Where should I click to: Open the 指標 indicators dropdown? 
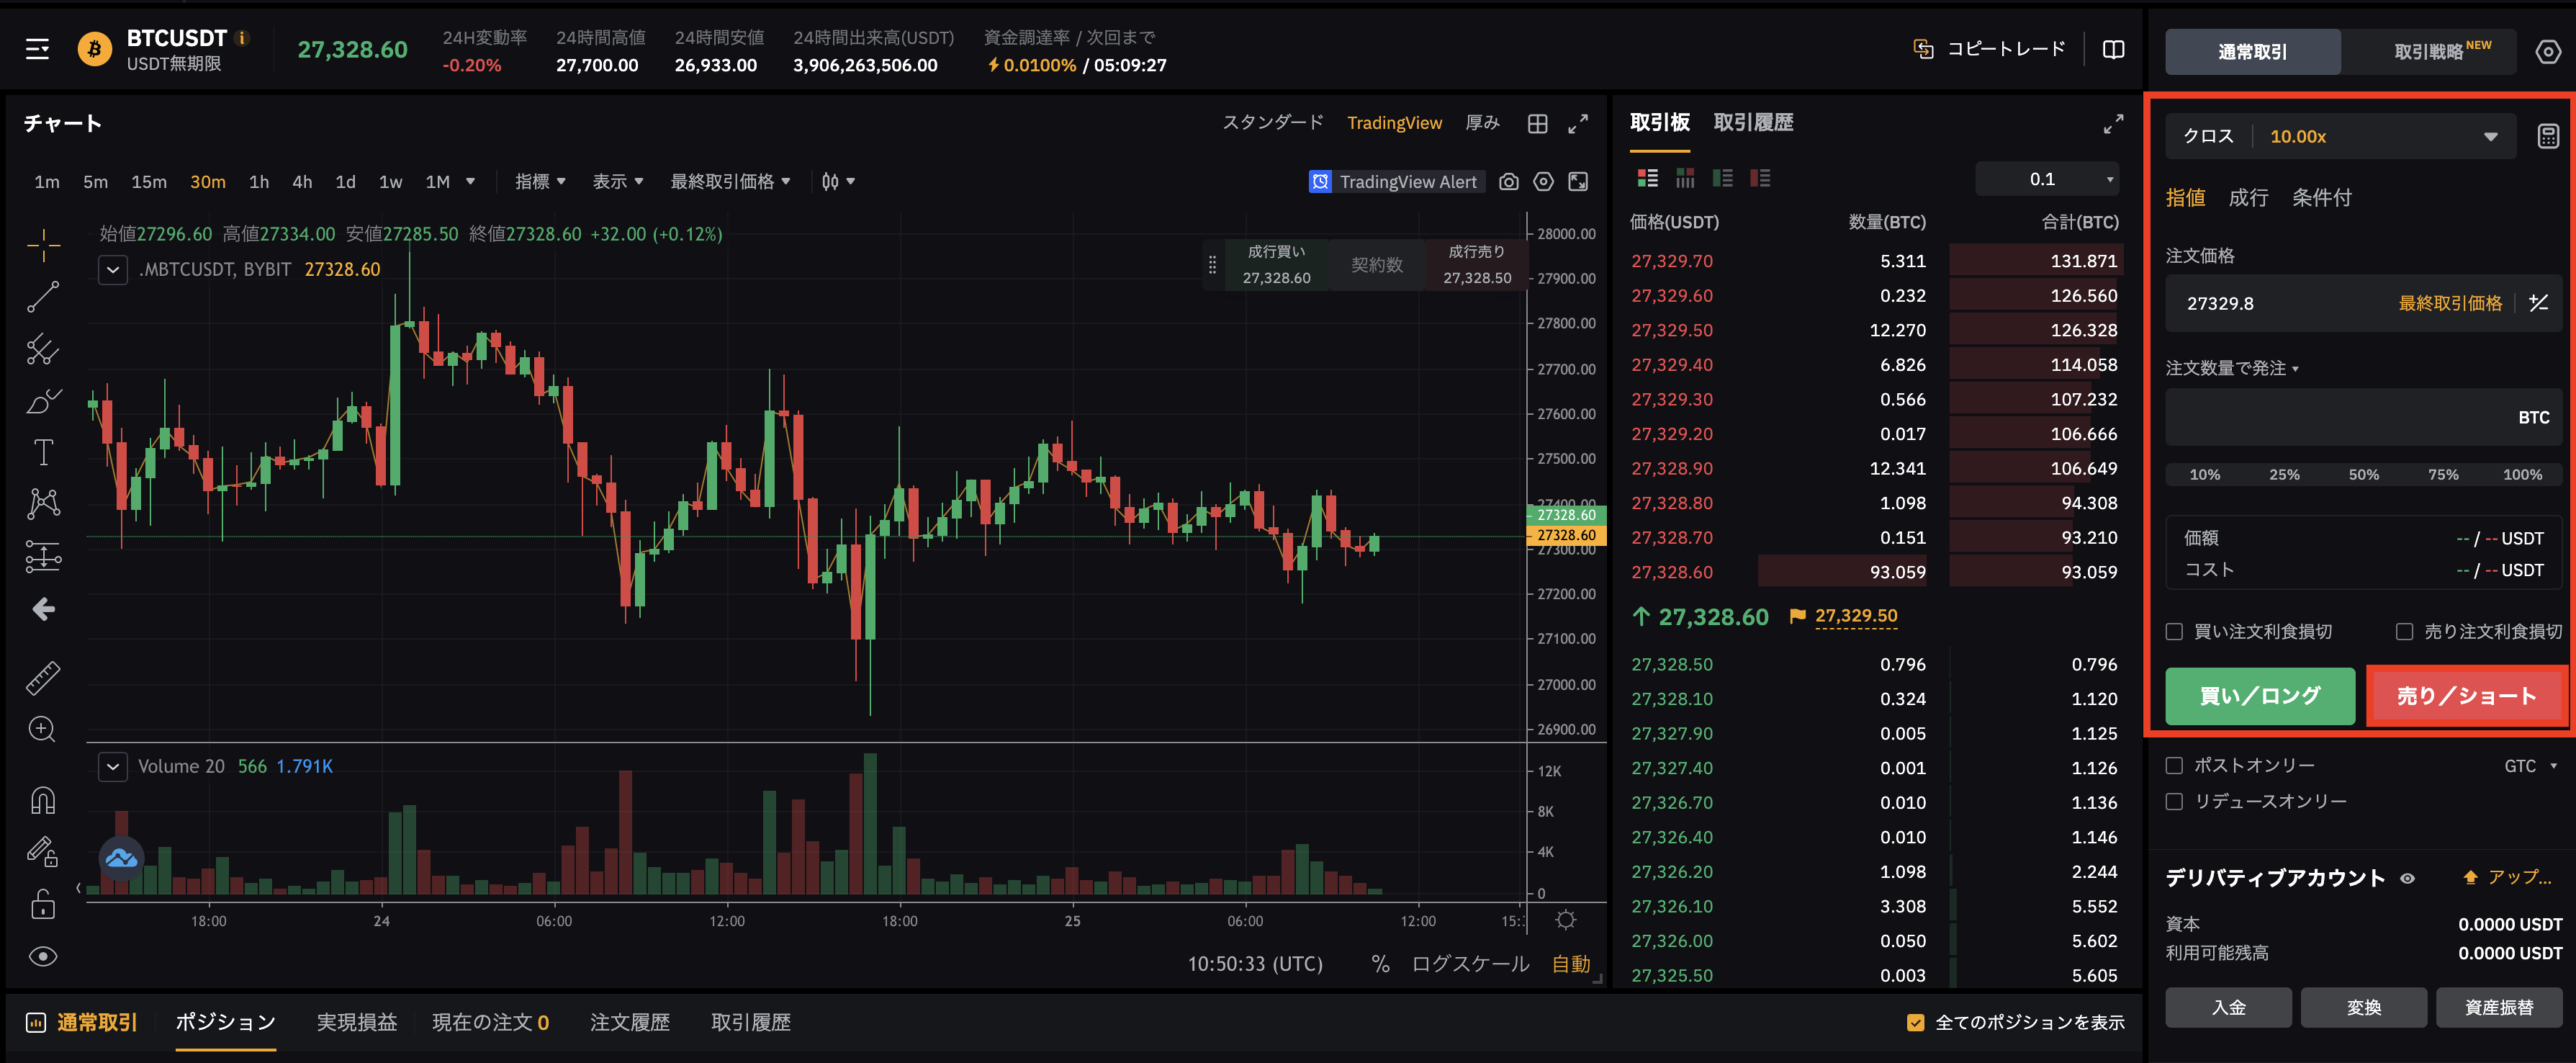point(540,182)
